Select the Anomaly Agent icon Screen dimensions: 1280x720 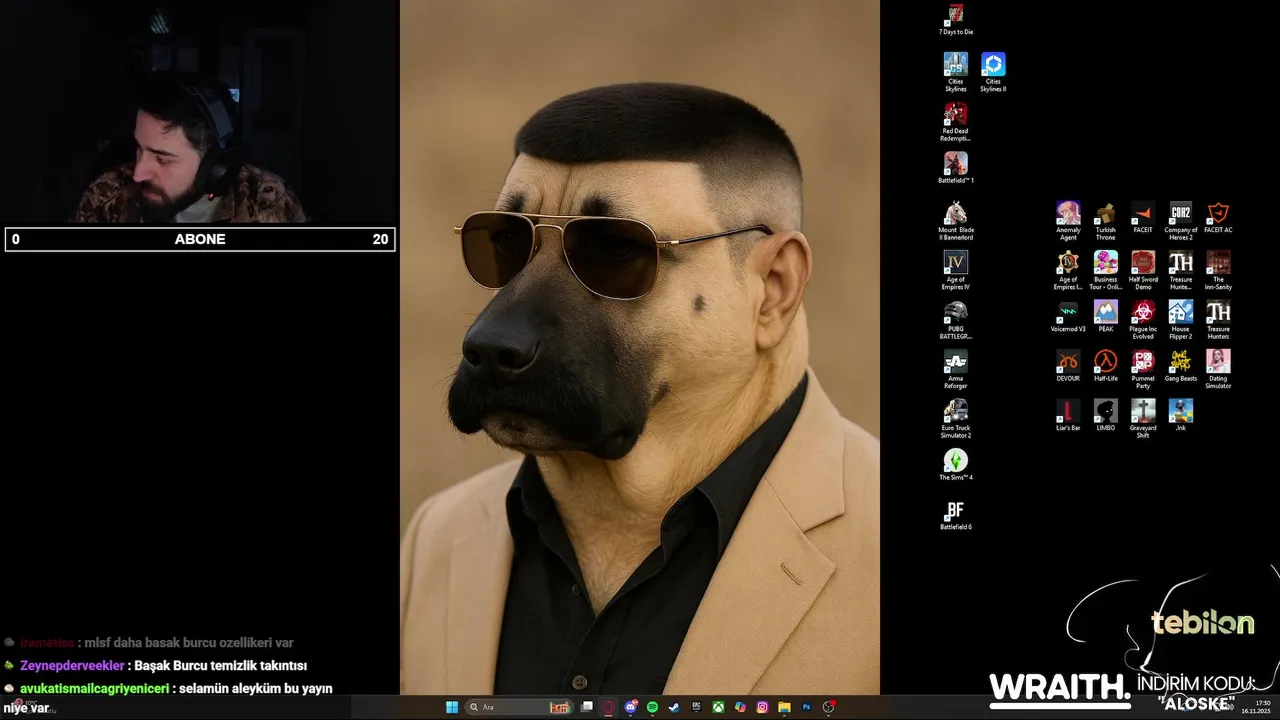pos(1068,220)
